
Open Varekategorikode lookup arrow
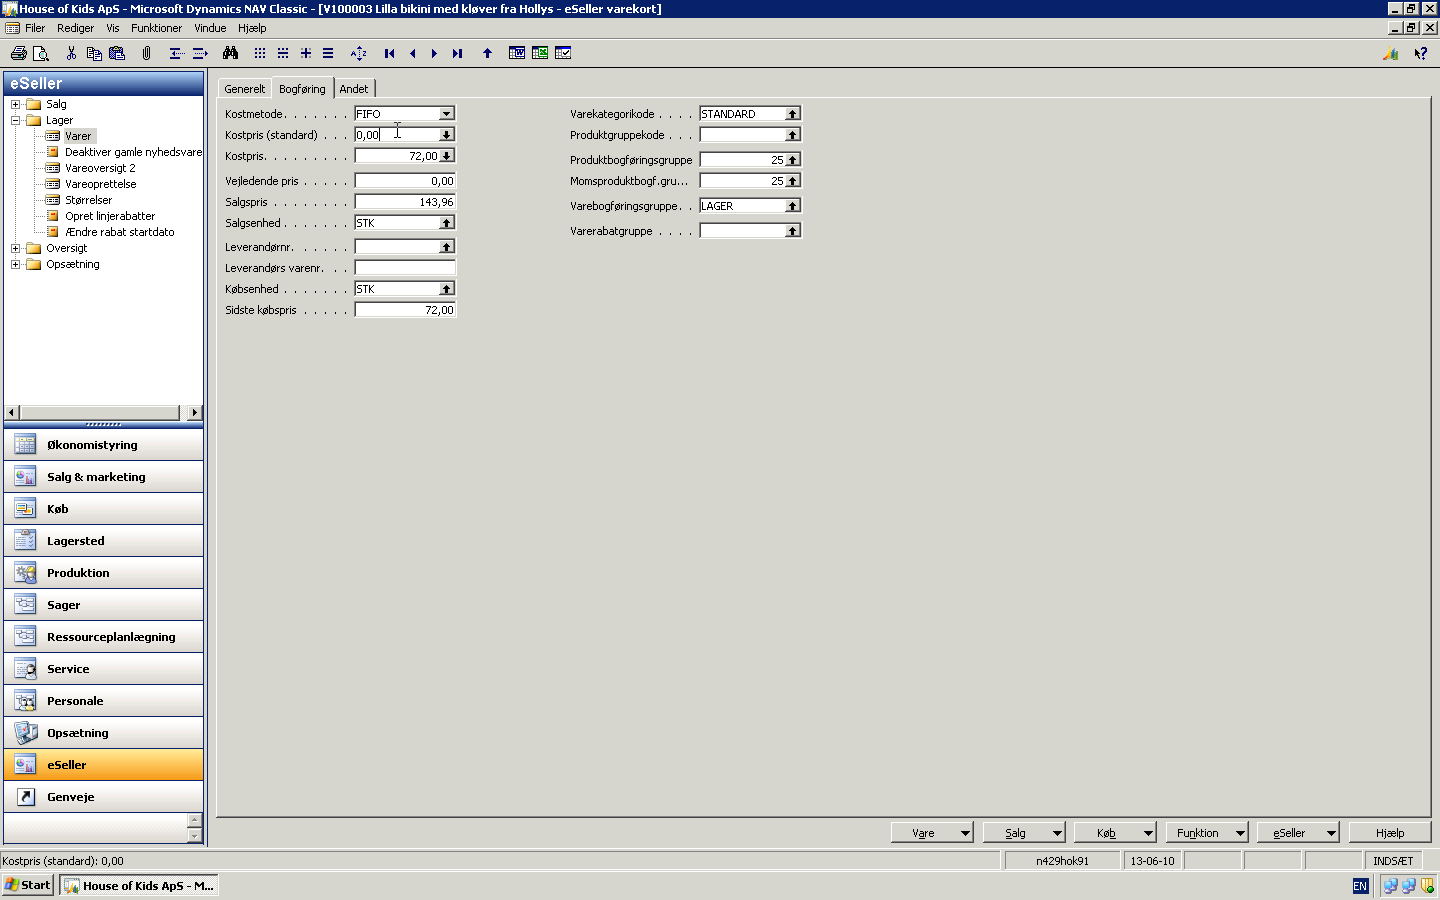pos(792,114)
